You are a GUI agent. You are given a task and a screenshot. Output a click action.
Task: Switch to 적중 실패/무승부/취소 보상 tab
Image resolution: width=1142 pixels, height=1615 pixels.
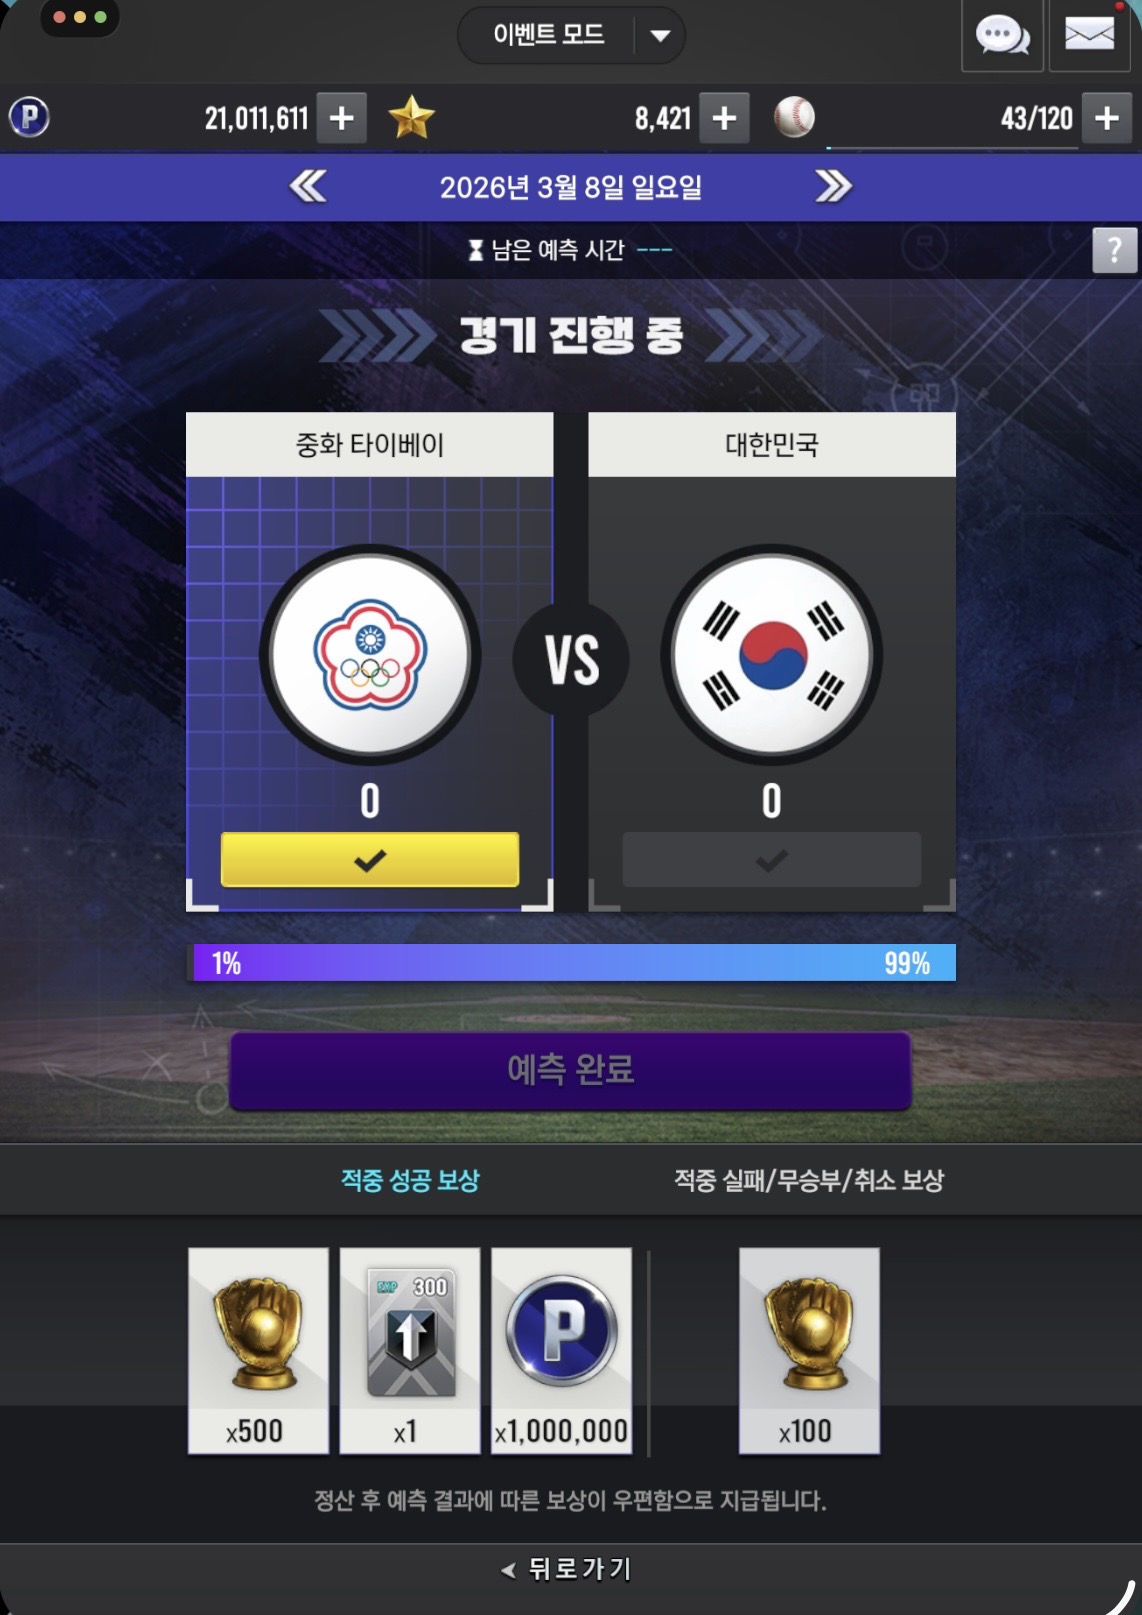pyautogui.click(x=808, y=1180)
